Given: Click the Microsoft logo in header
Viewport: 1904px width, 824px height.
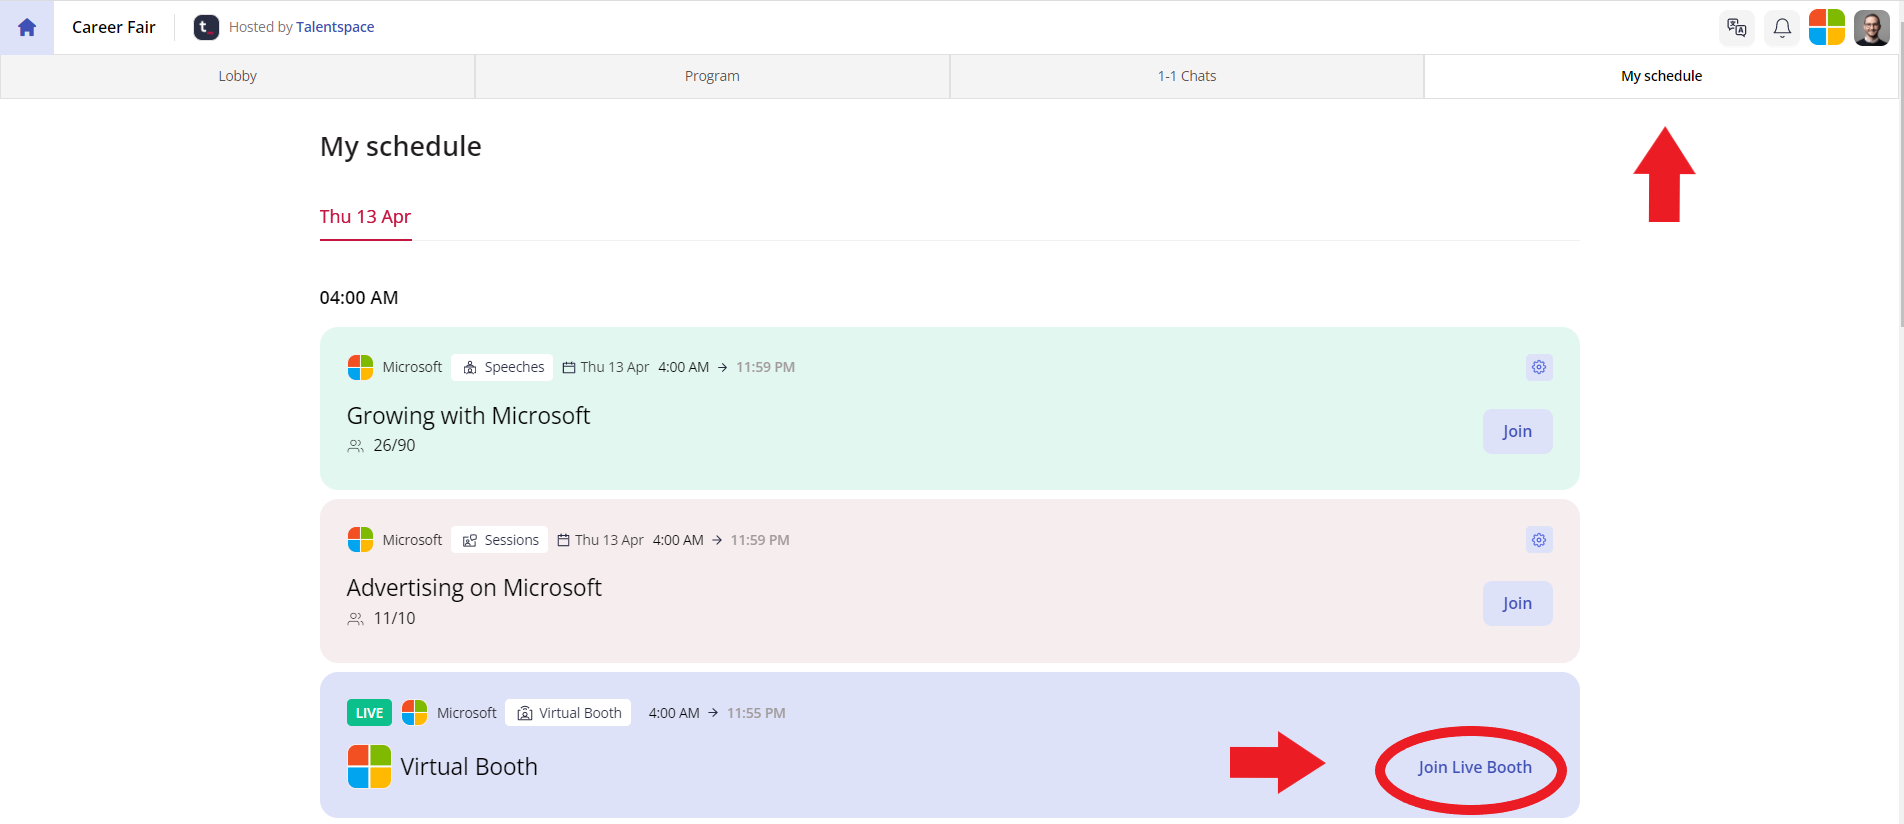Looking at the screenshot, I should pyautogui.click(x=1827, y=28).
